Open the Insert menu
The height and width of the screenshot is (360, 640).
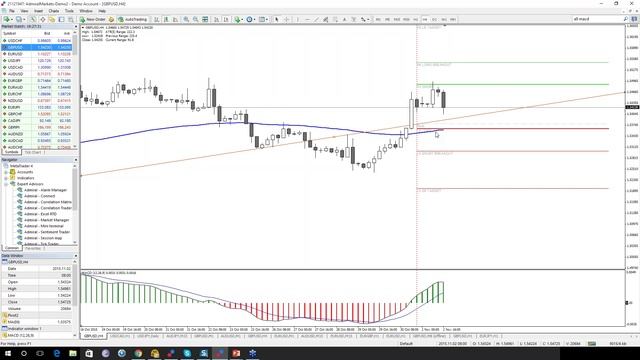[x=38, y=11]
